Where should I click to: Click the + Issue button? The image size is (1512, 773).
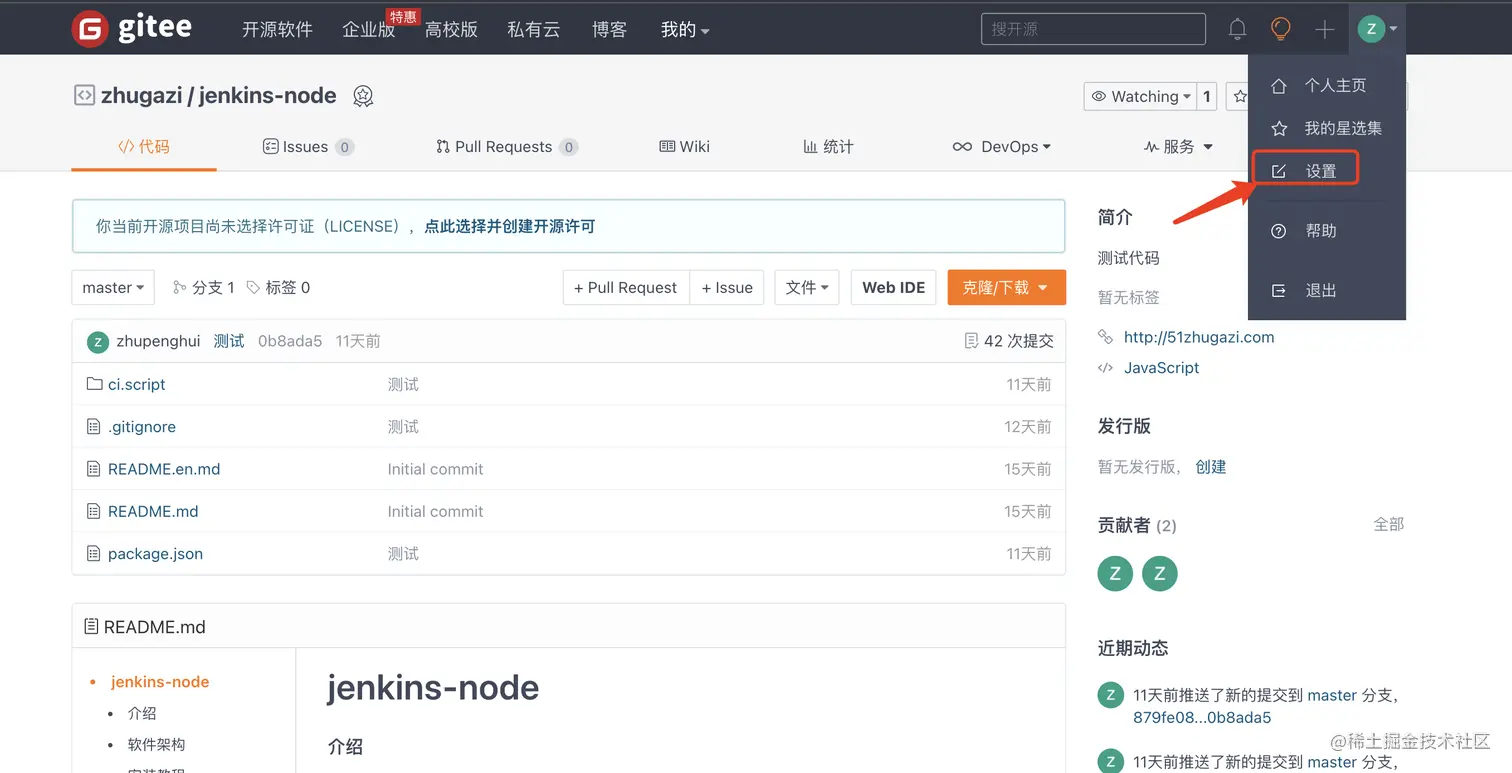(727, 287)
